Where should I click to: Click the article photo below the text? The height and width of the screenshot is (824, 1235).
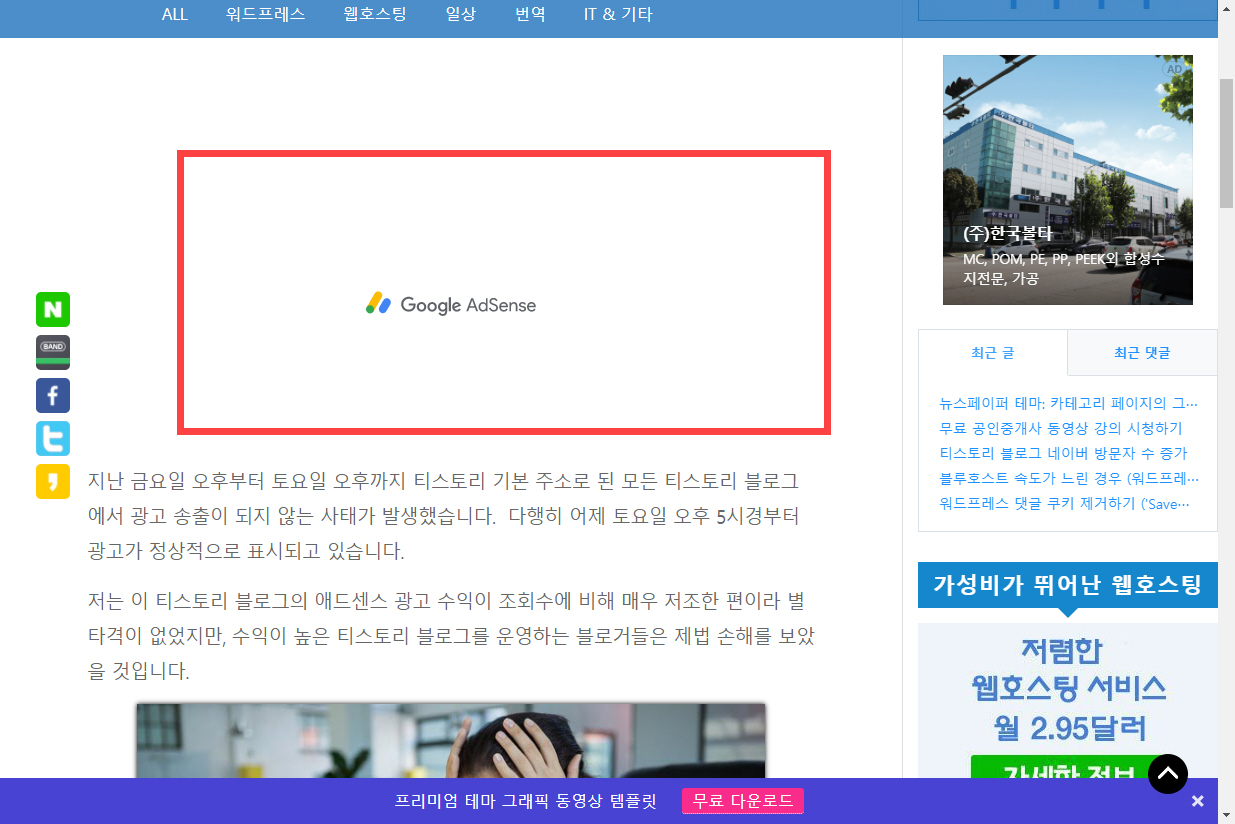pyautogui.click(x=451, y=740)
